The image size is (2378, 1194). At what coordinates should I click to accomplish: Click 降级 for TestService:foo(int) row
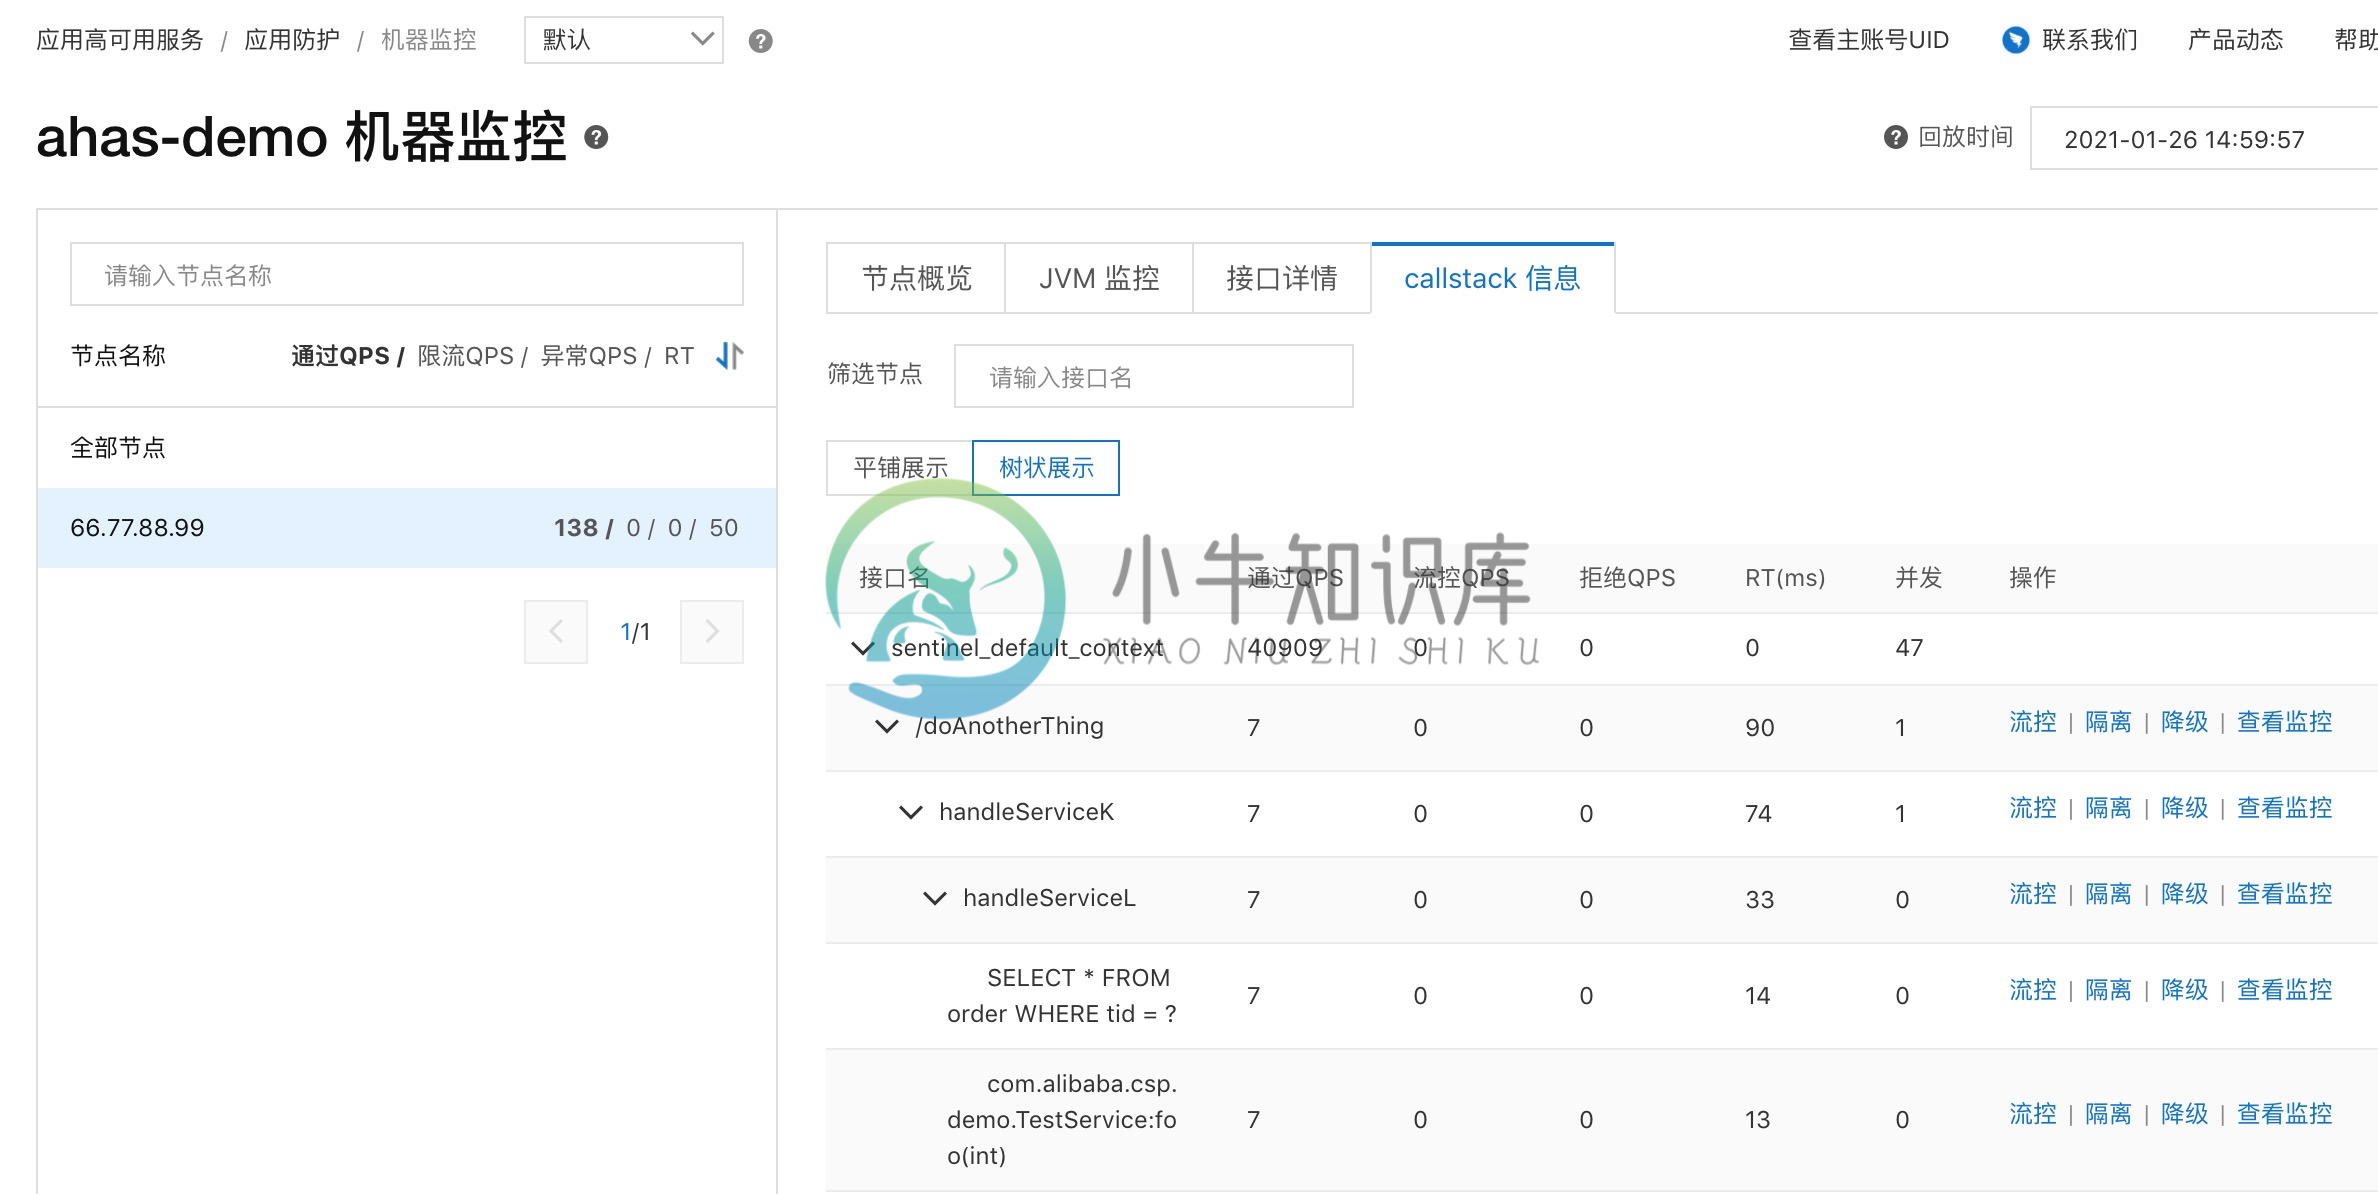point(2185,1114)
